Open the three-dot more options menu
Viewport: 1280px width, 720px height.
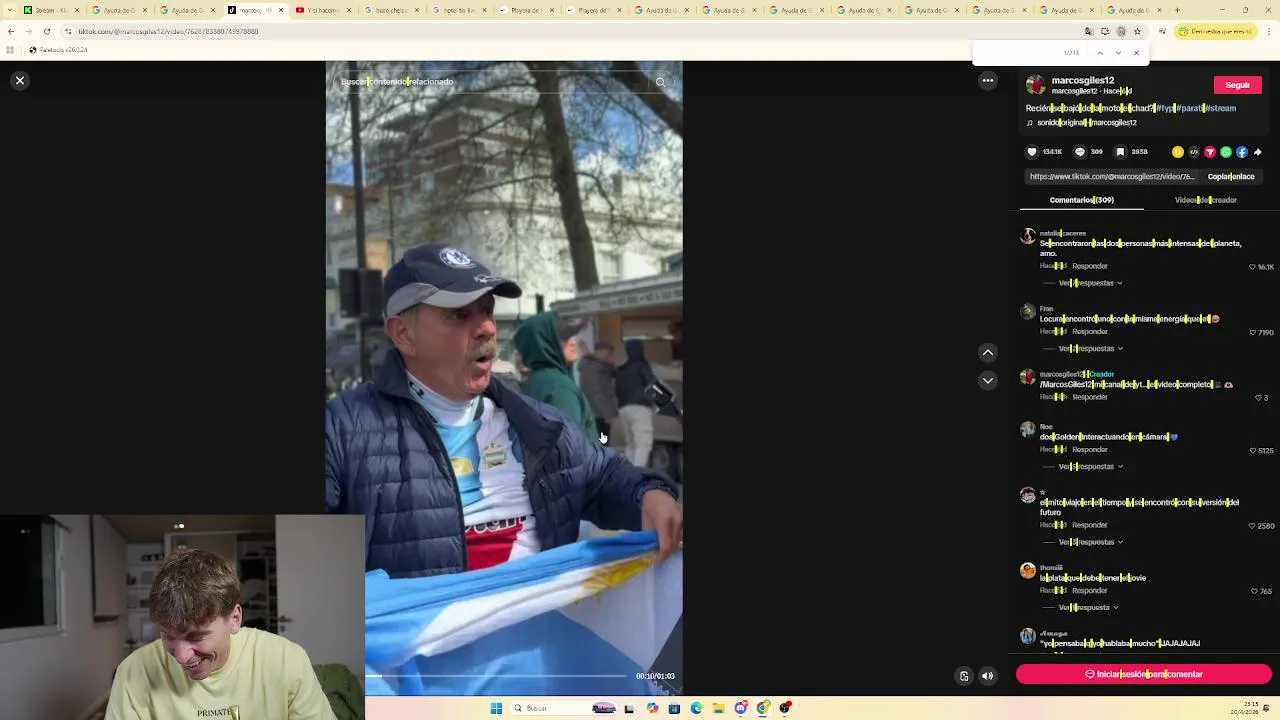[x=988, y=80]
